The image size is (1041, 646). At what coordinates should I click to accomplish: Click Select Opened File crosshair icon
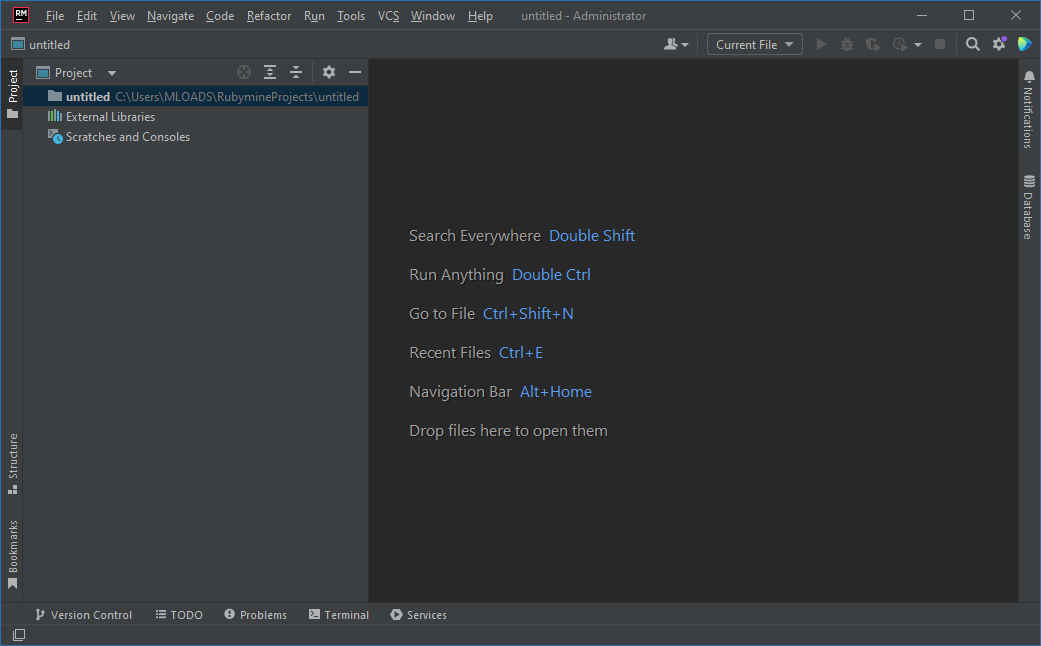coord(244,72)
